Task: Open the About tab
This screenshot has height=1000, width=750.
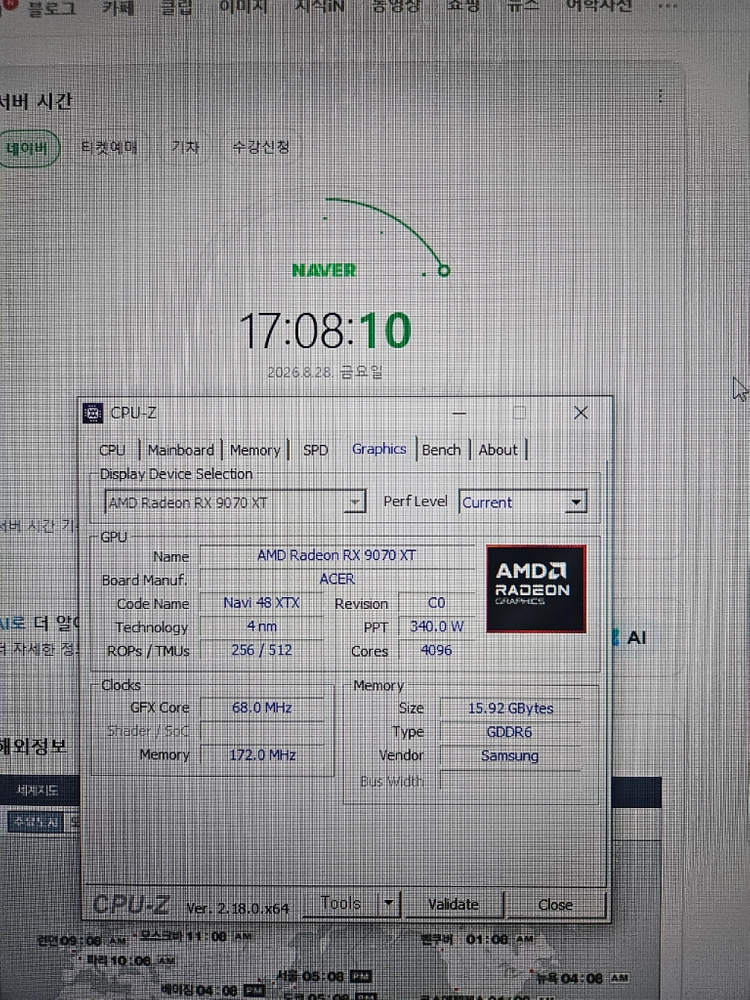Action: pos(498,450)
